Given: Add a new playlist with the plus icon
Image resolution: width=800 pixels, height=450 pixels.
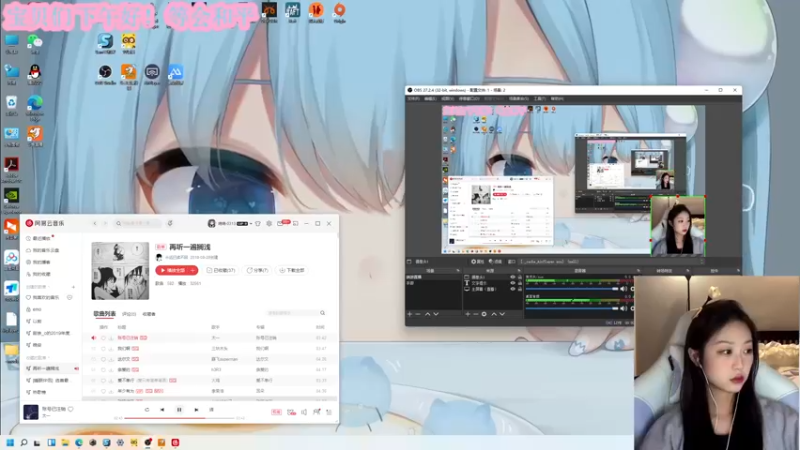Looking at the screenshot, I should pos(73,287).
